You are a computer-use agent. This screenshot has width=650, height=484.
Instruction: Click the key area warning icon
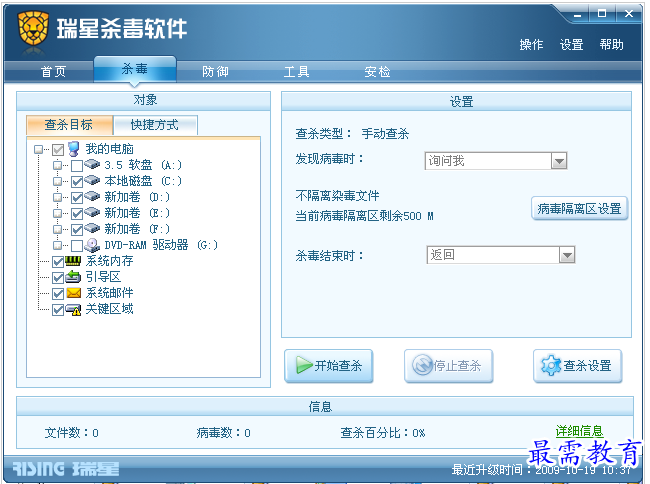click(73, 310)
